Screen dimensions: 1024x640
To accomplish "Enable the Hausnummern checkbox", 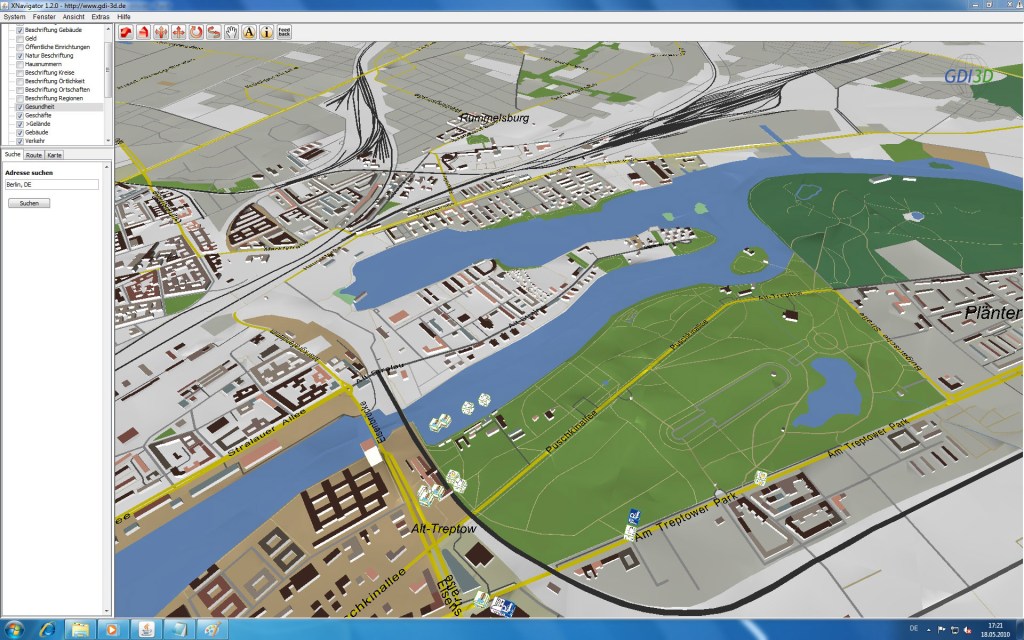I will tap(20, 64).
